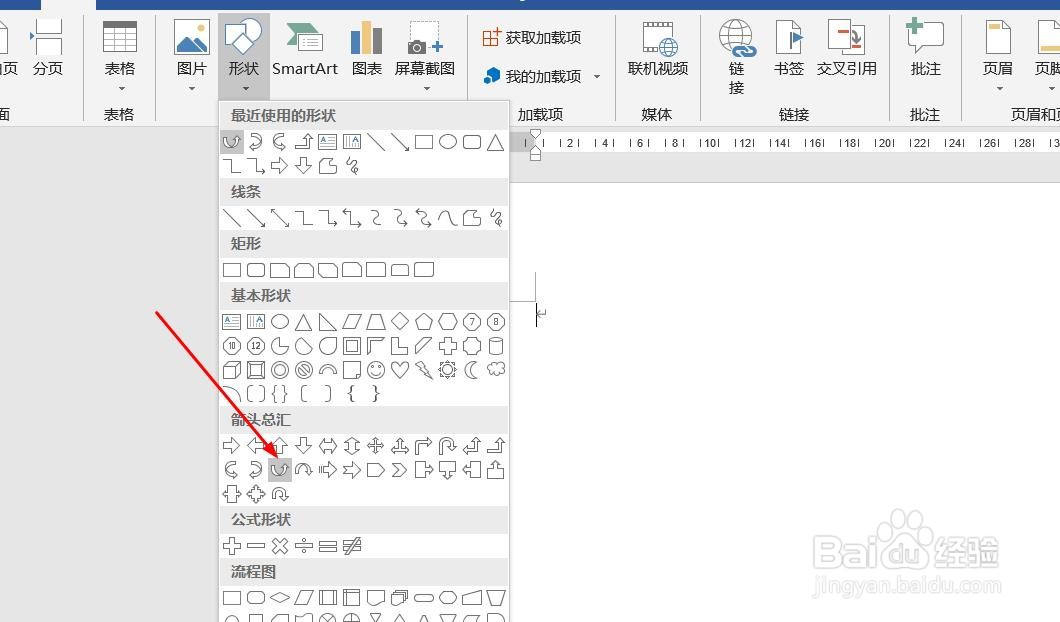Pick the block arc shape
The width and height of the screenshot is (1060, 622).
pos(328,370)
